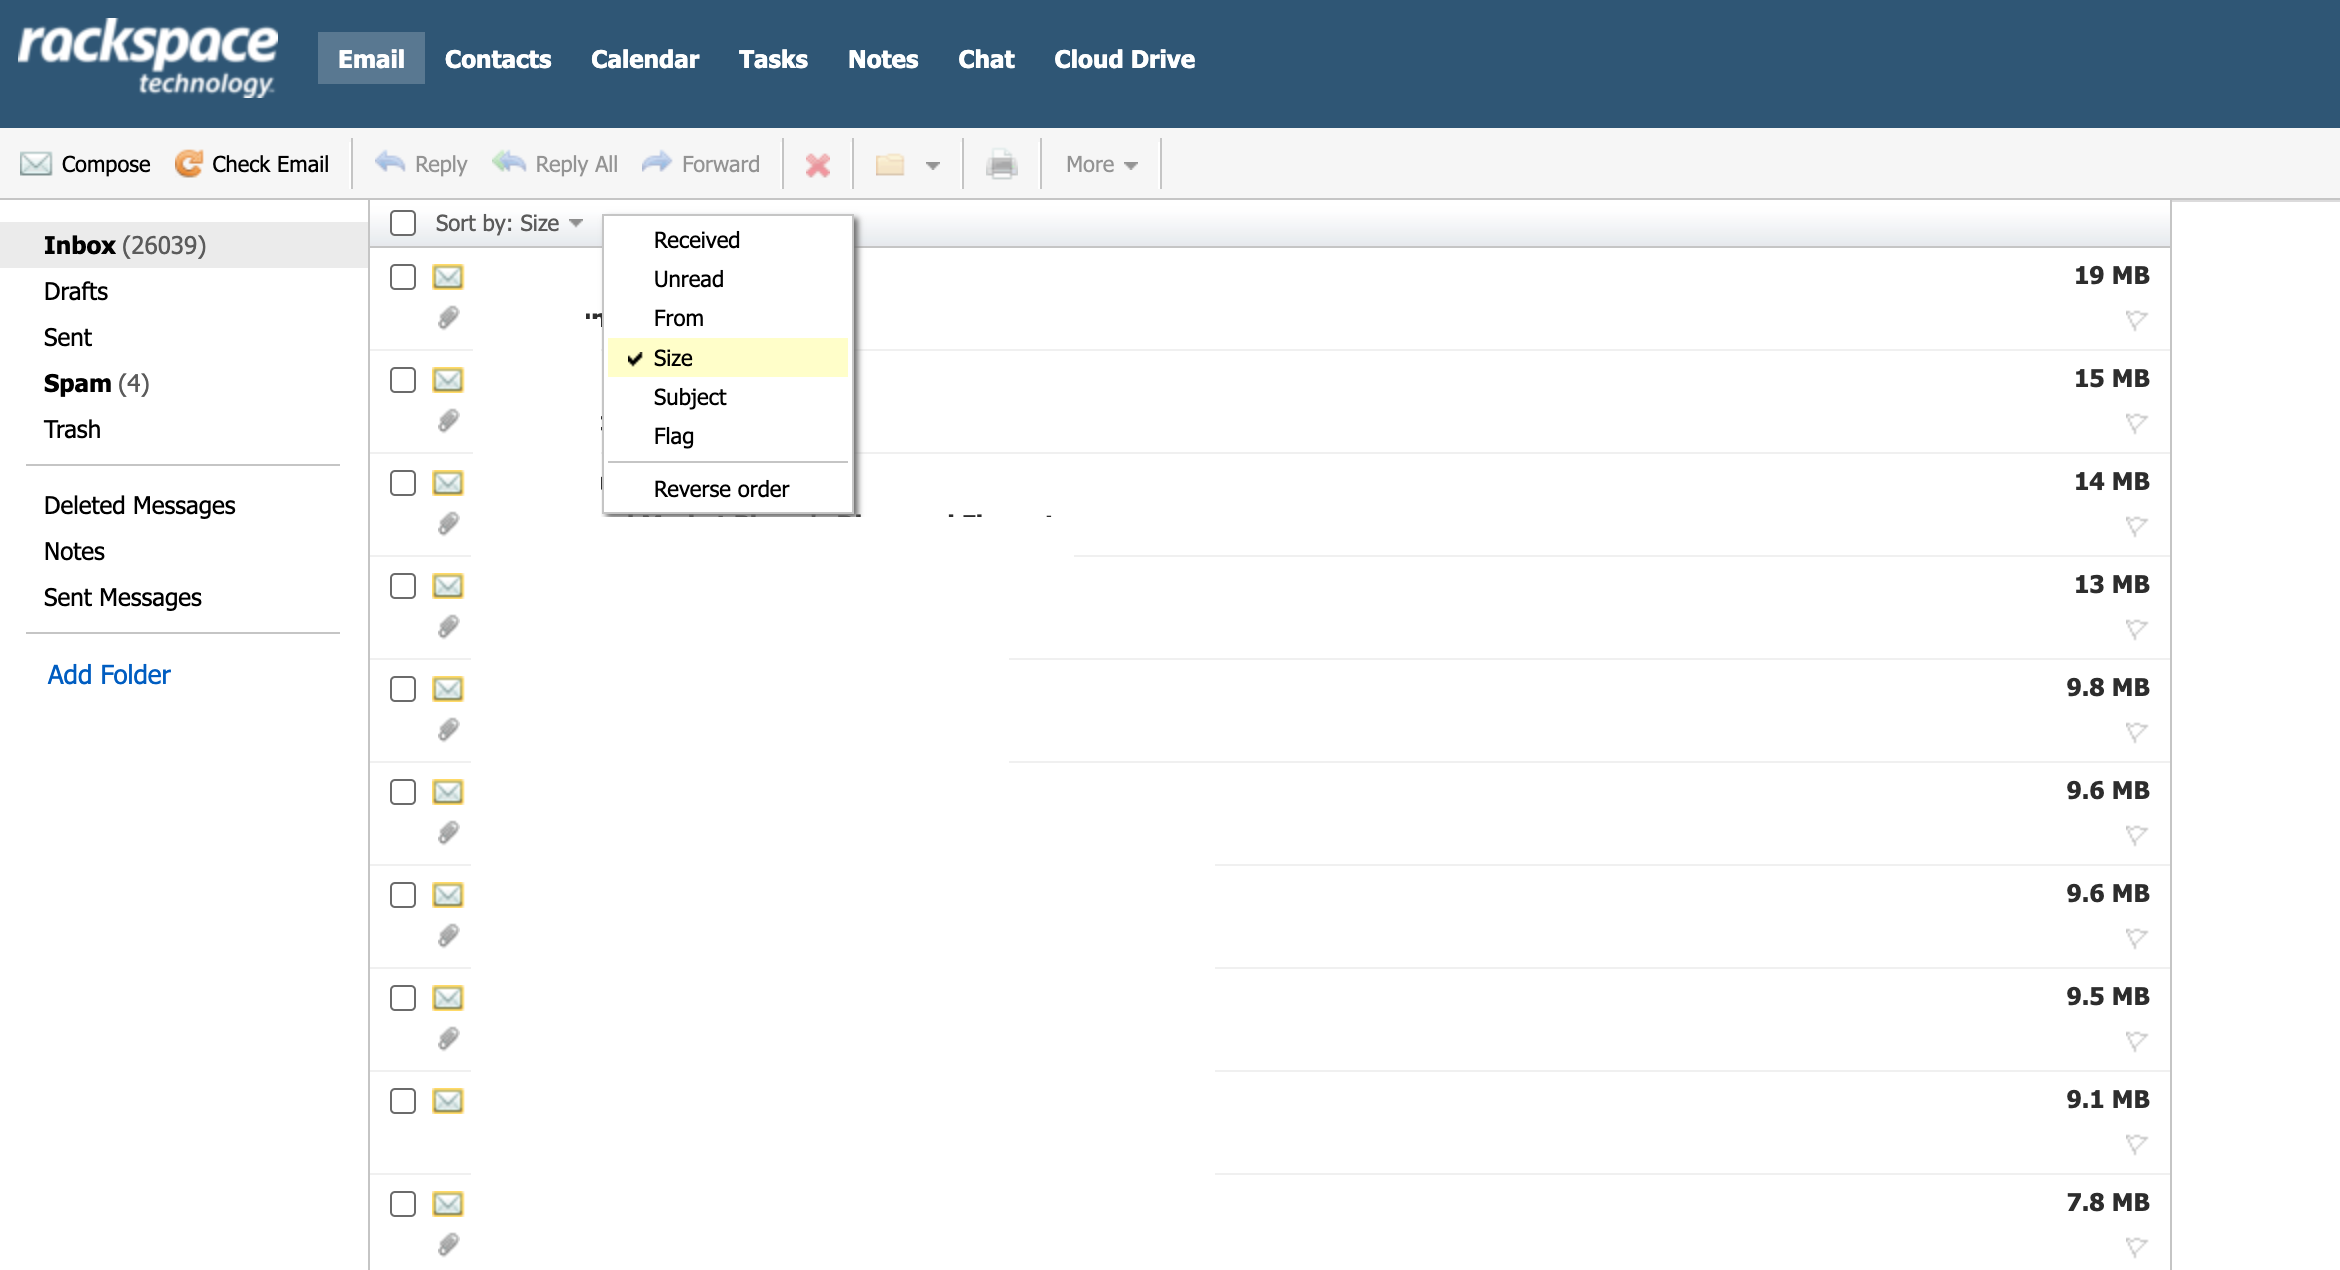The width and height of the screenshot is (2340, 1270).
Task: Open the sidebar Notes folder
Action: click(x=74, y=551)
